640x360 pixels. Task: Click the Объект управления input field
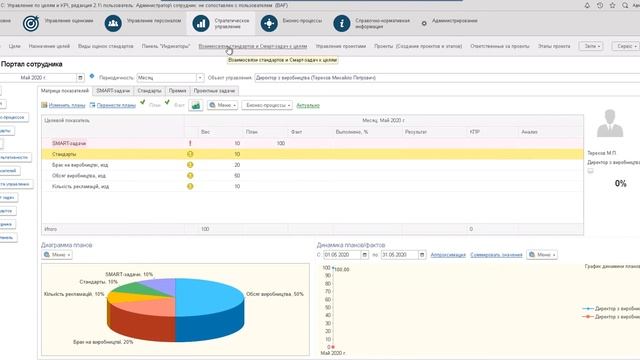(447, 78)
